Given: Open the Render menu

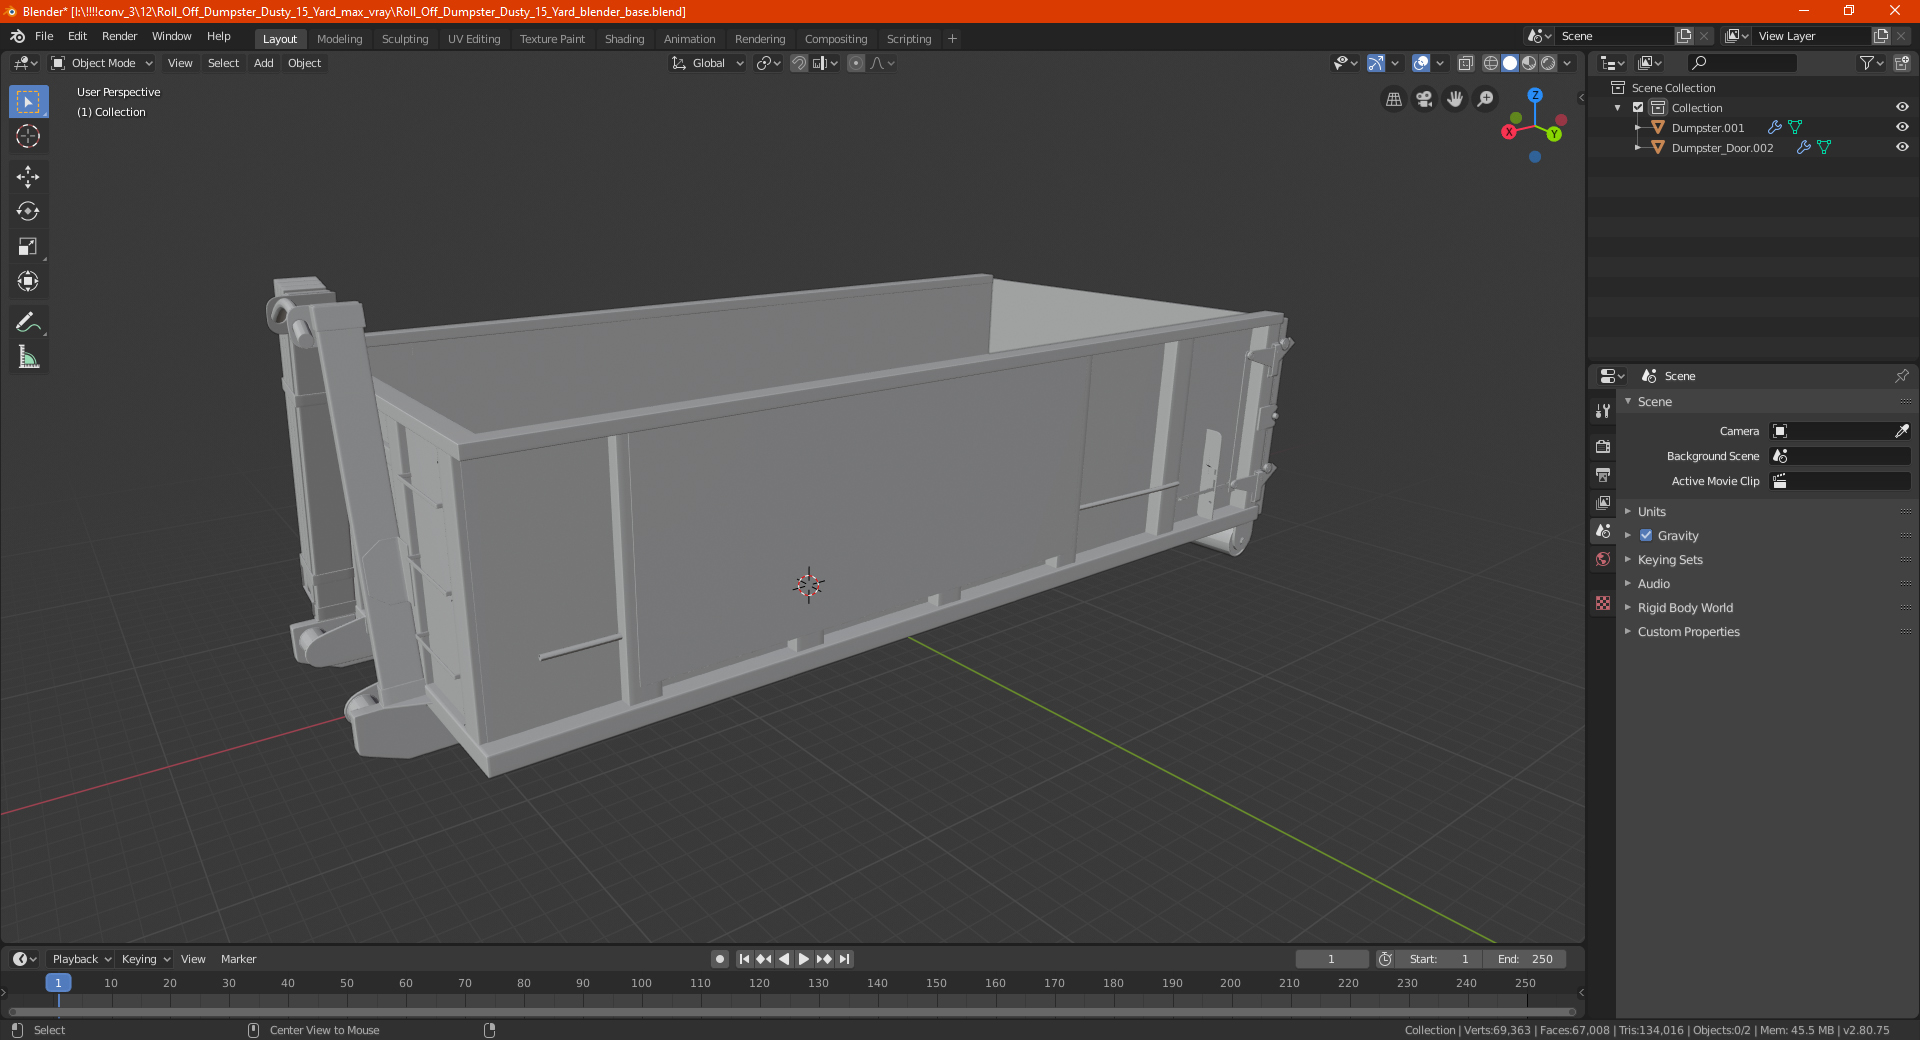Looking at the screenshot, I should pyautogui.click(x=119, y=36).
